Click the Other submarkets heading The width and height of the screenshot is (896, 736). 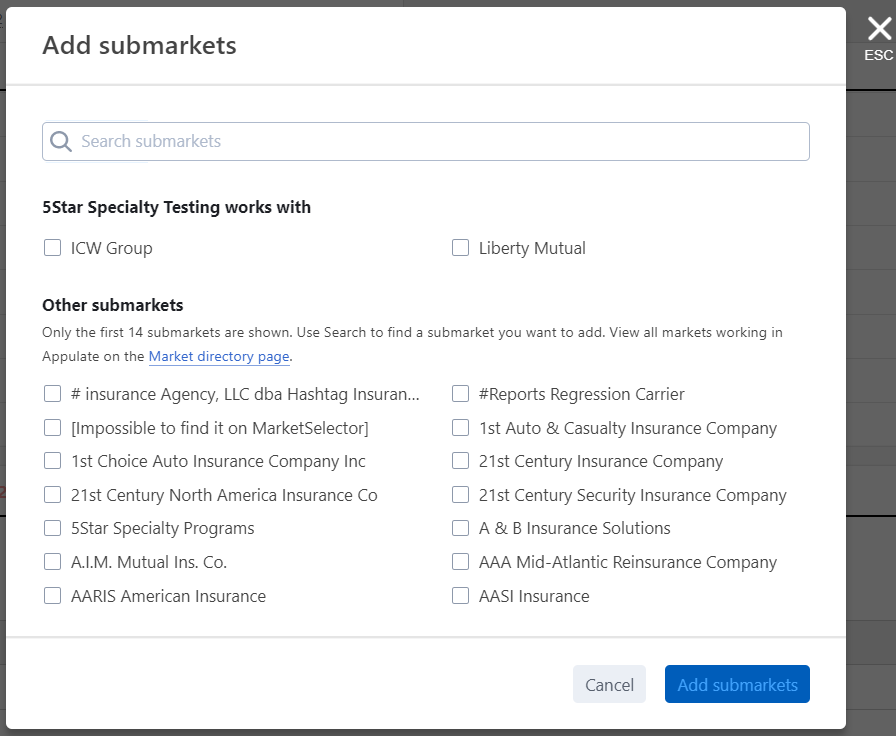113,305
